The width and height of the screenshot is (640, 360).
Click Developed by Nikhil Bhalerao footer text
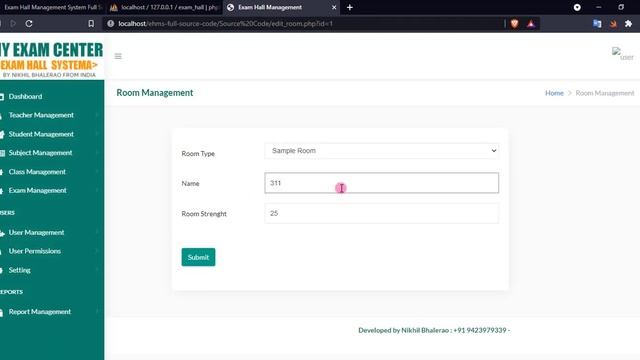[x=434, y=330]
